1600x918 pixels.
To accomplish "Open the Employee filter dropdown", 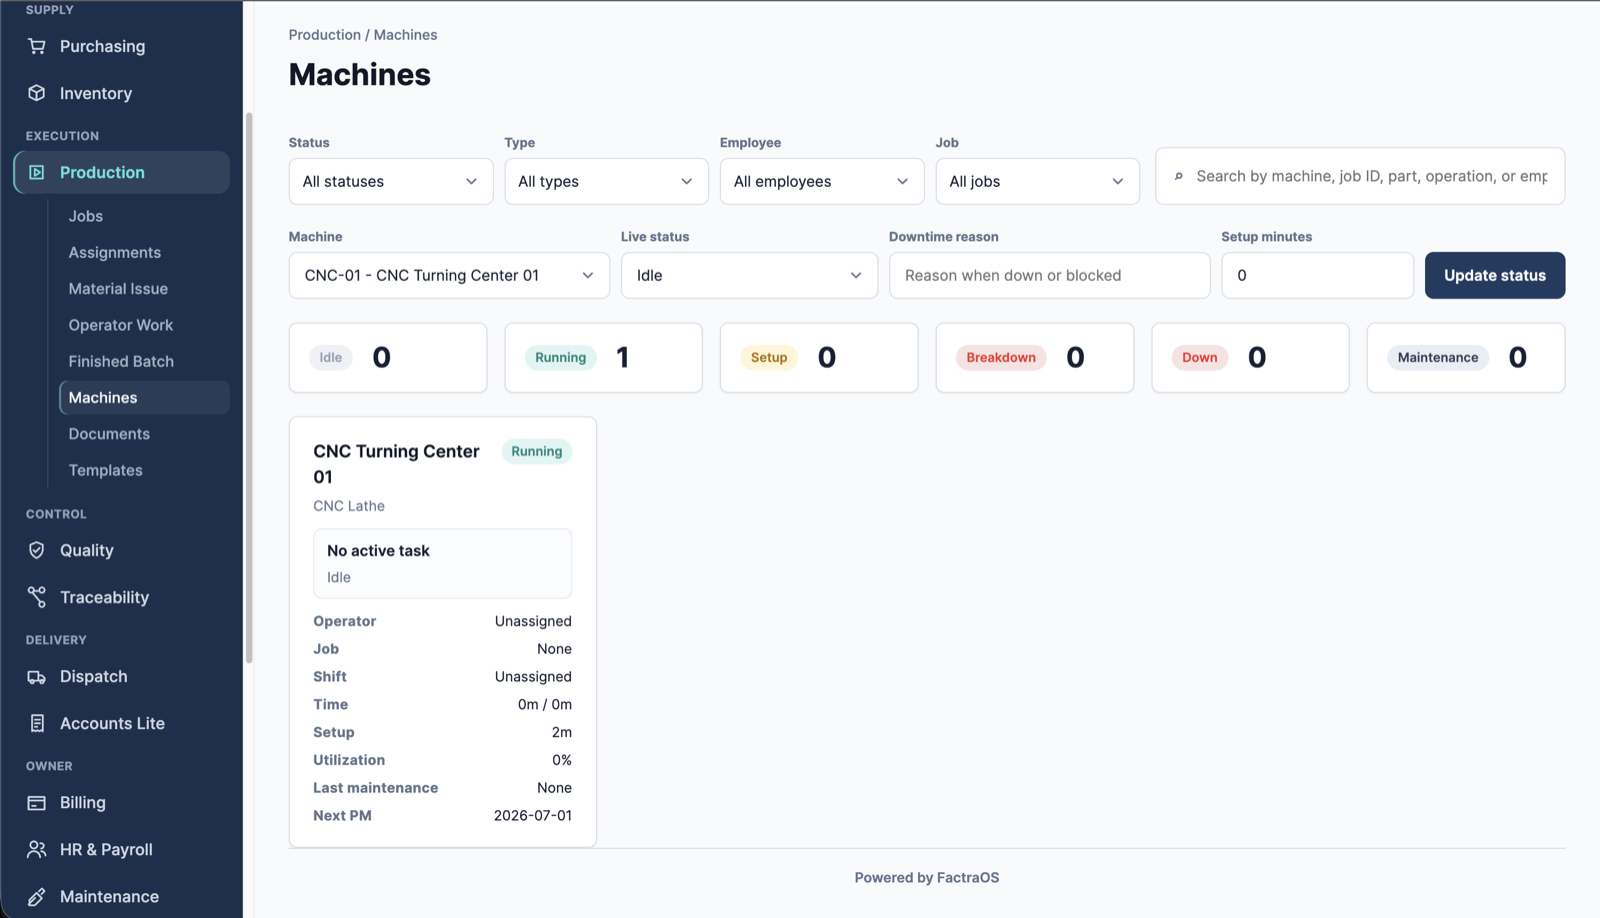I will point(822,181).
